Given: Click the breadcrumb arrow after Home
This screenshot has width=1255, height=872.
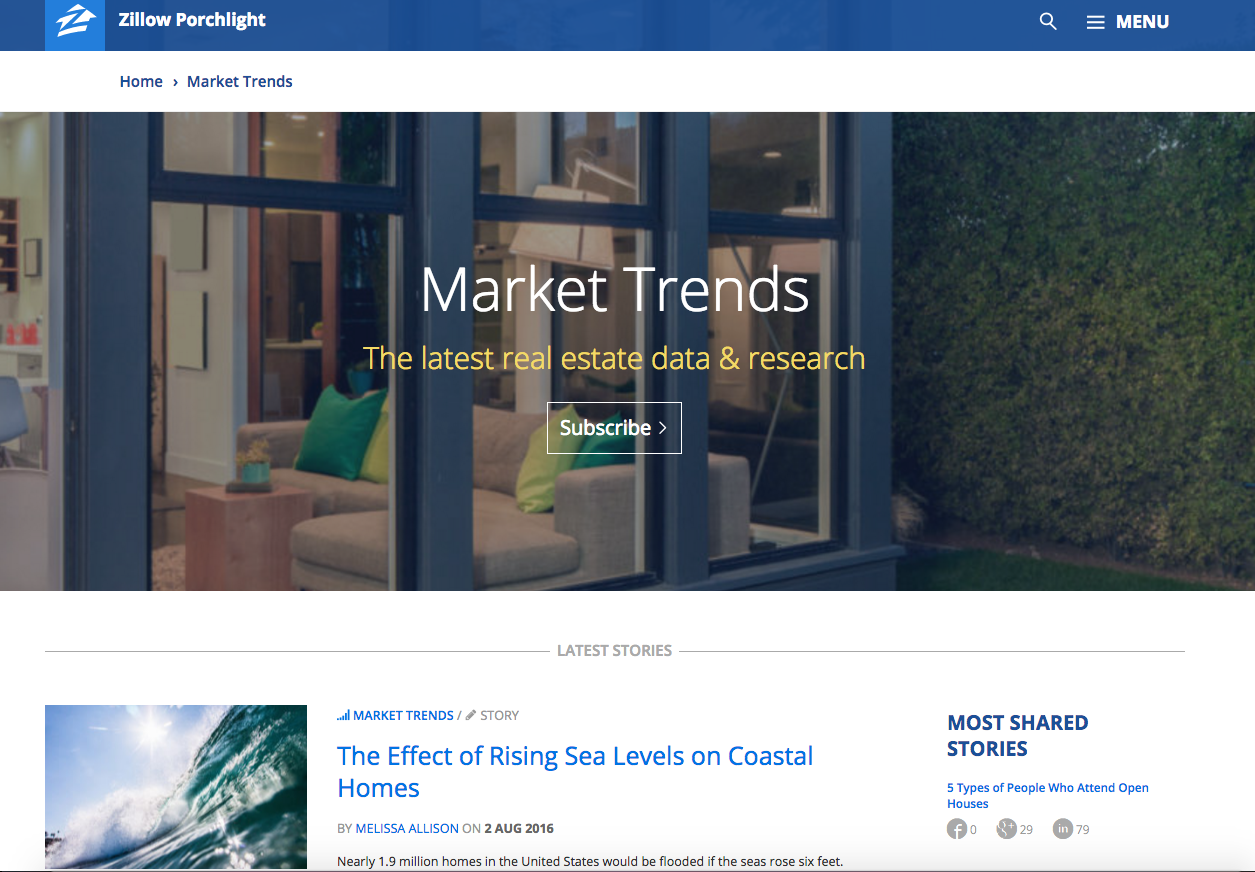Looking at the screenshot, I should 174,81.
